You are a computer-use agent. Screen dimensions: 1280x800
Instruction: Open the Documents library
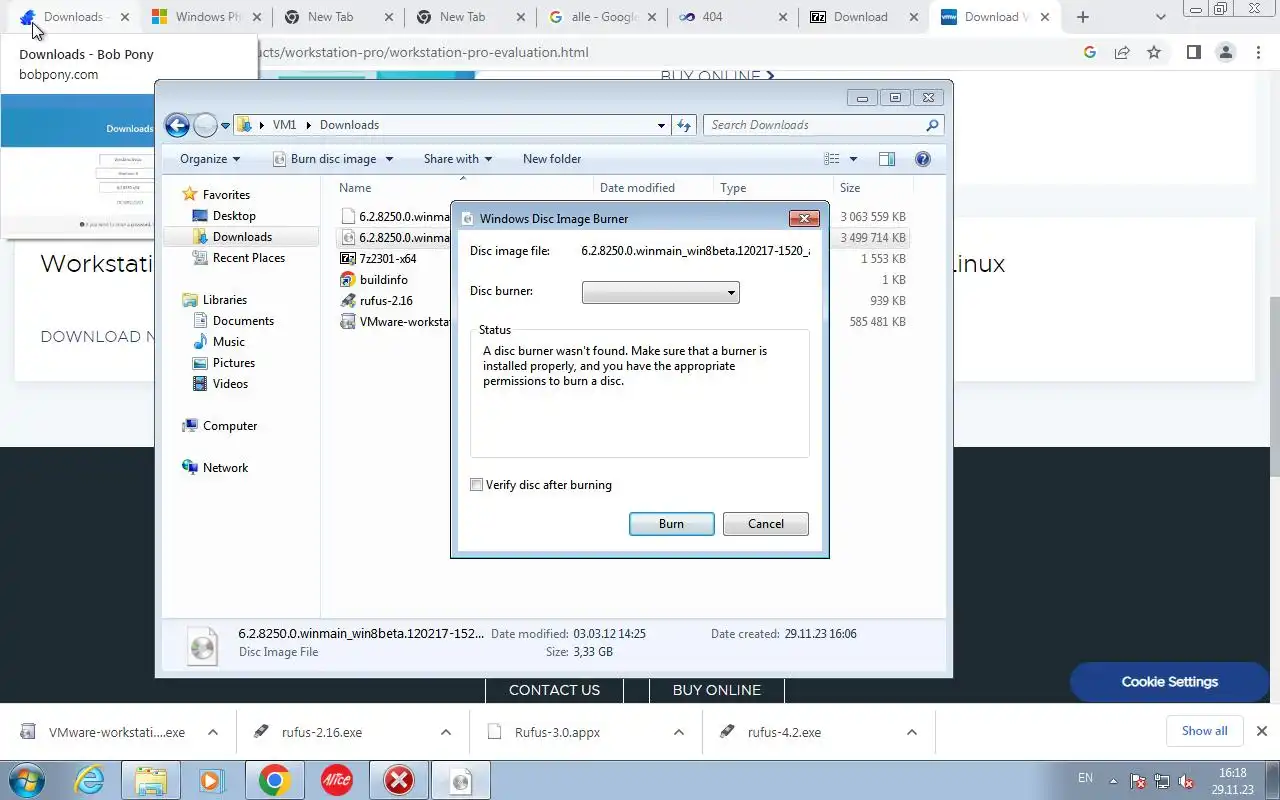[x=243, y=321]
